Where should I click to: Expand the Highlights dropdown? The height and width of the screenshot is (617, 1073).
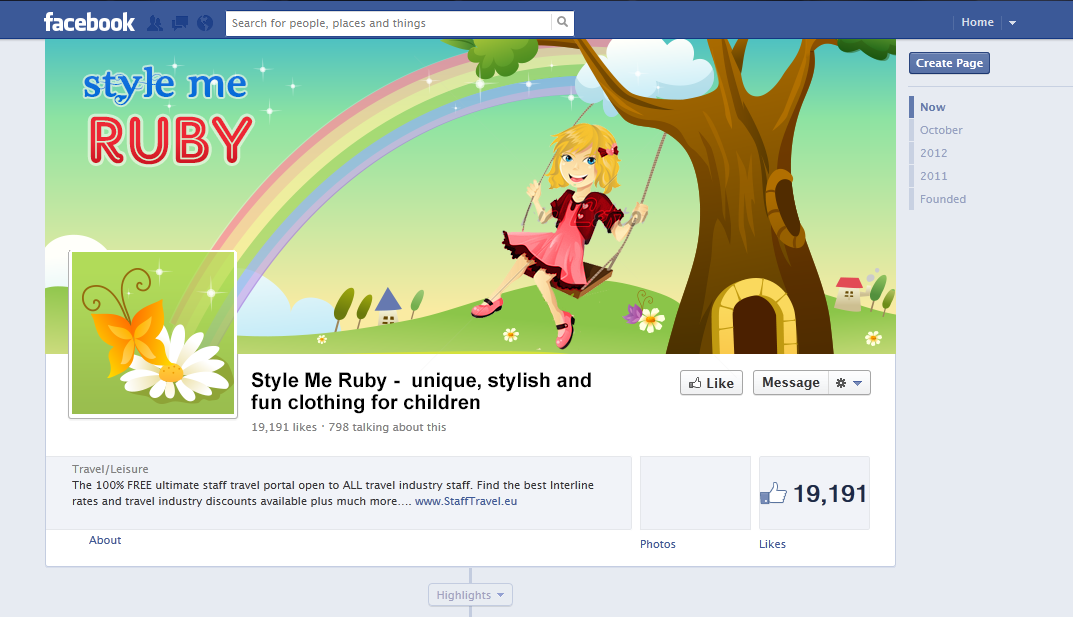coord(470,595)
